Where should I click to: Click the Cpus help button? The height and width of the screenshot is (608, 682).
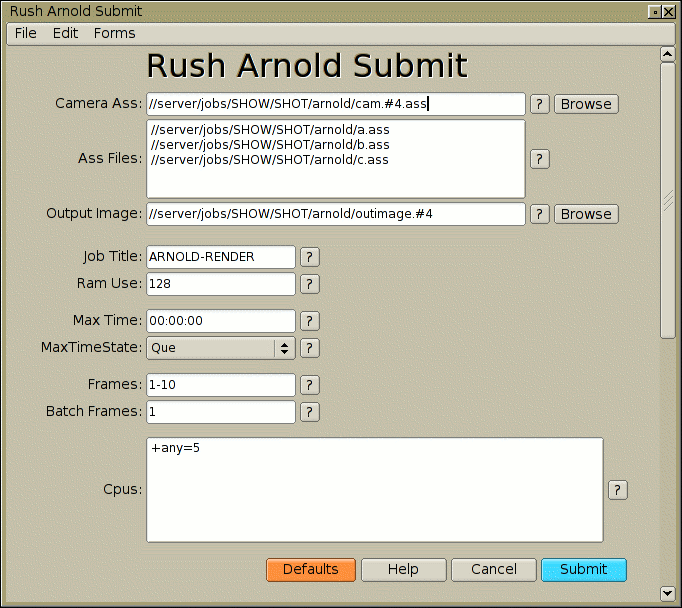coord(618,490)
